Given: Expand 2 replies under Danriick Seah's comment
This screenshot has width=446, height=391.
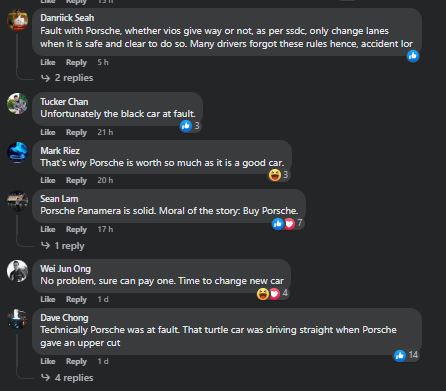Looking at the screenshot, I should 67,78.
